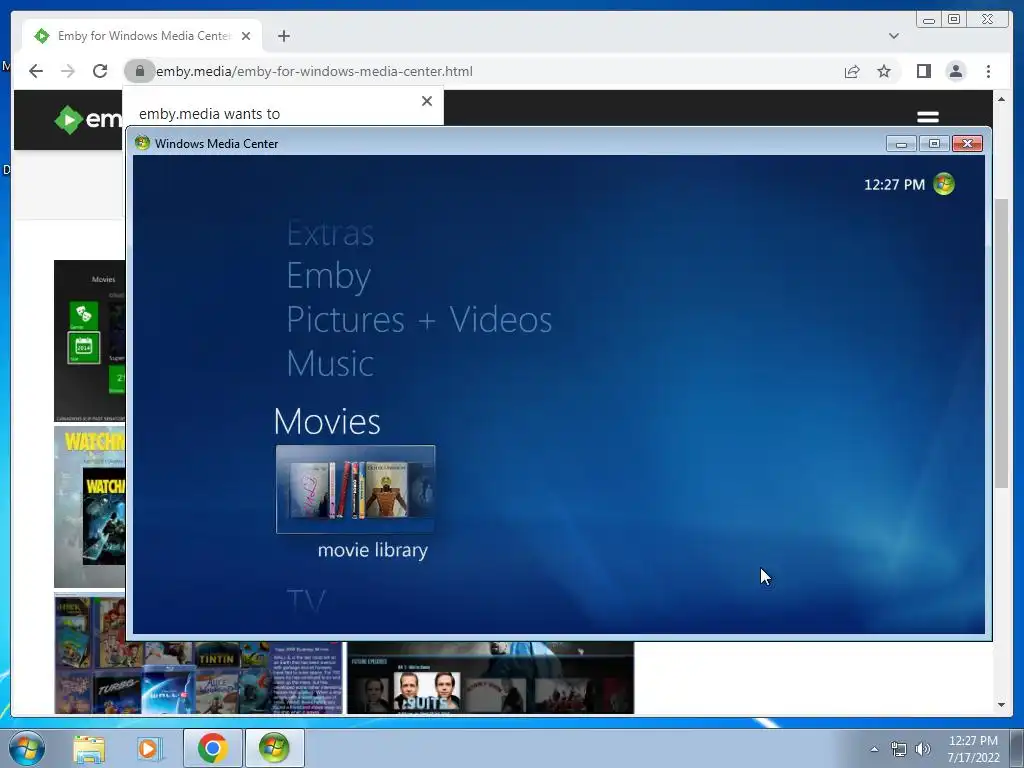Close the Windows Media Center window

coord(968,144)
